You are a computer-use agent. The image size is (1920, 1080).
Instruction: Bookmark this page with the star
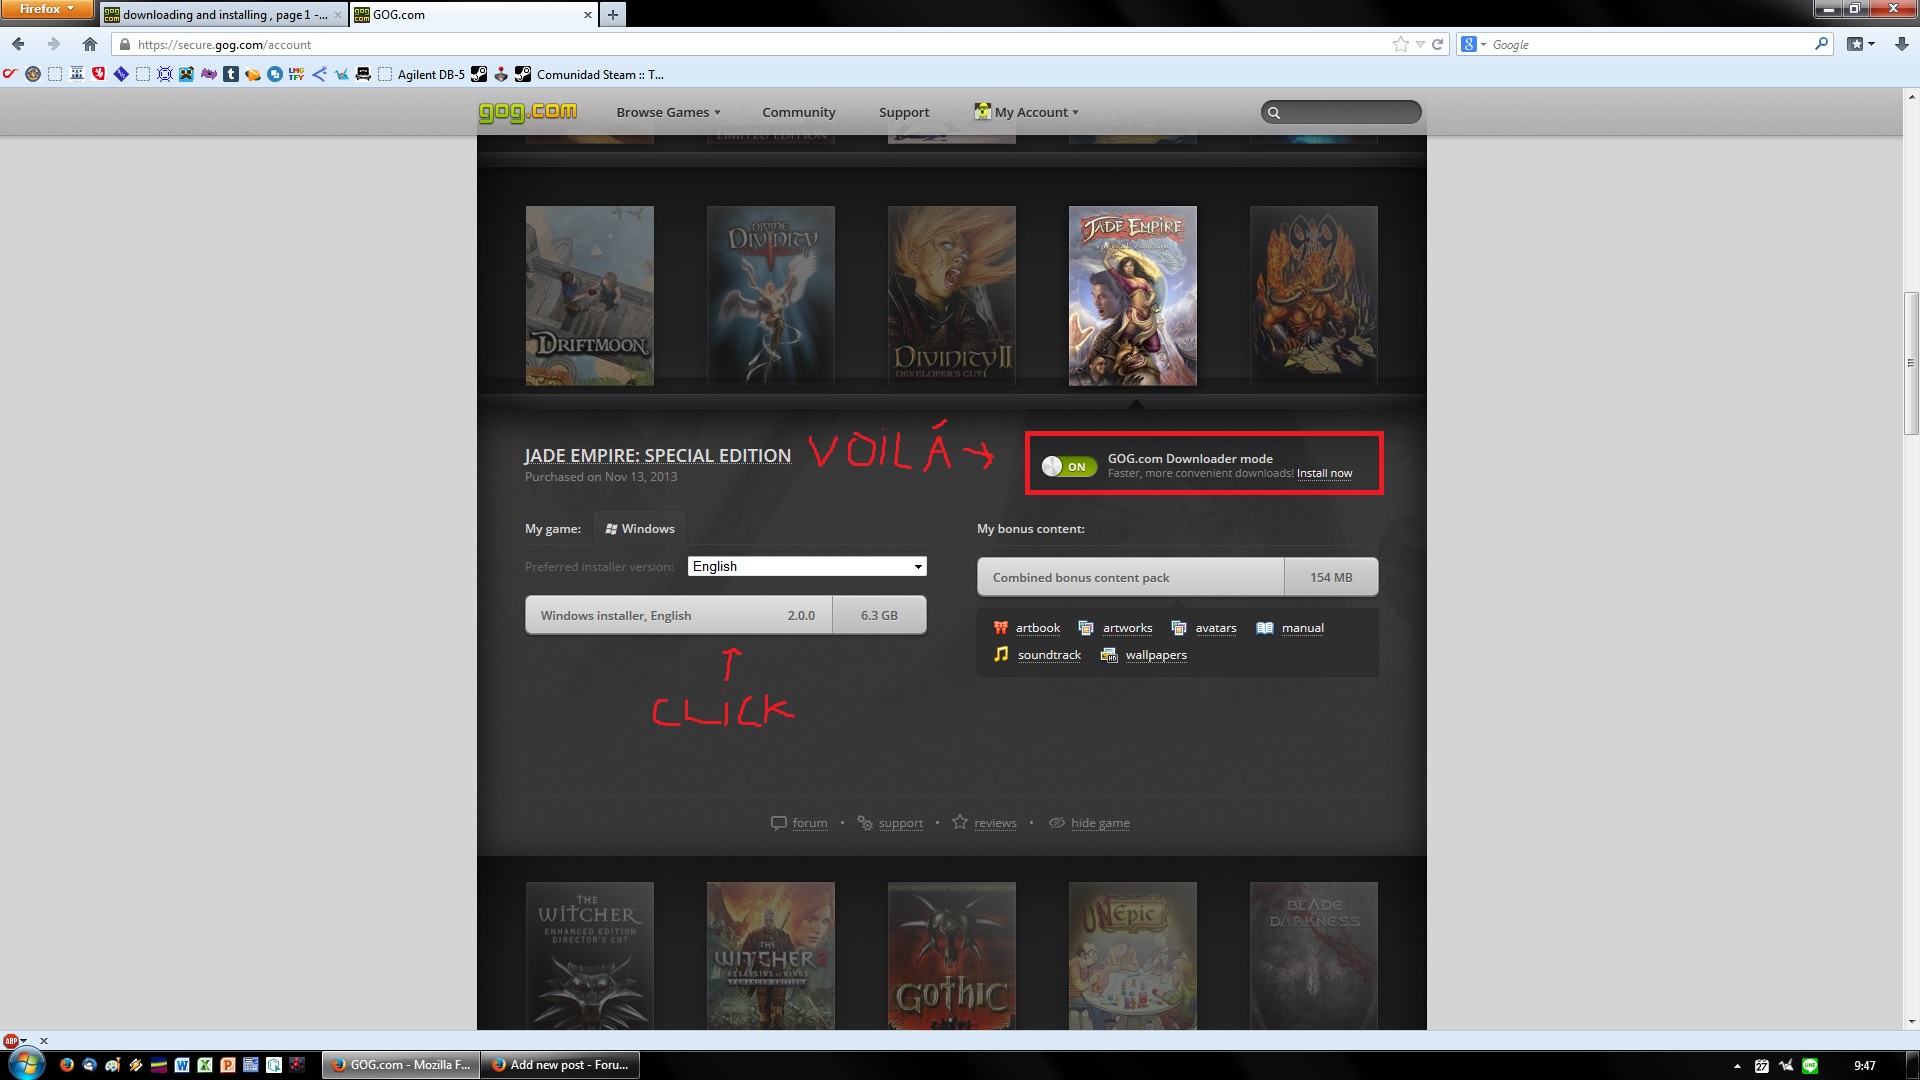pos(1401,44)
